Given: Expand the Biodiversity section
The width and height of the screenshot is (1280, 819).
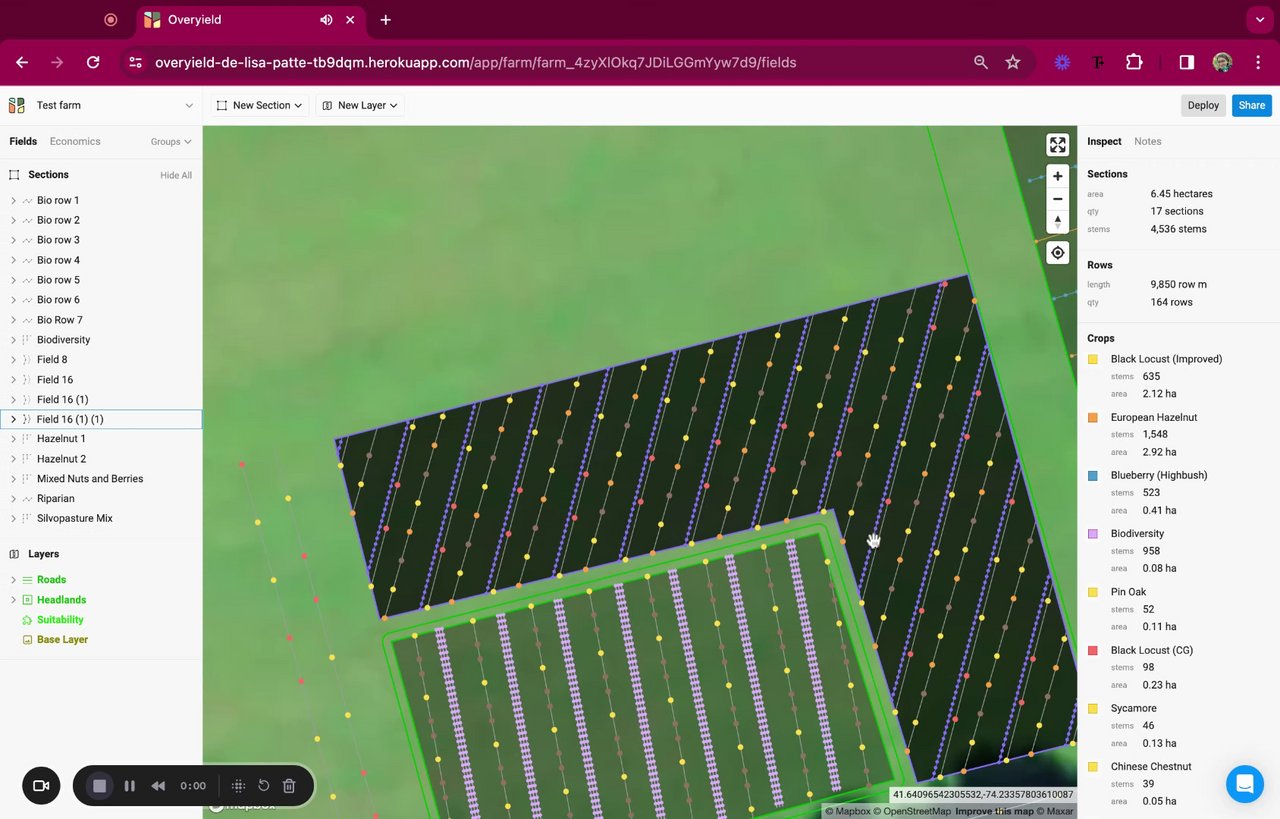Looking at the screenshot, I should (x=13, y=340).
